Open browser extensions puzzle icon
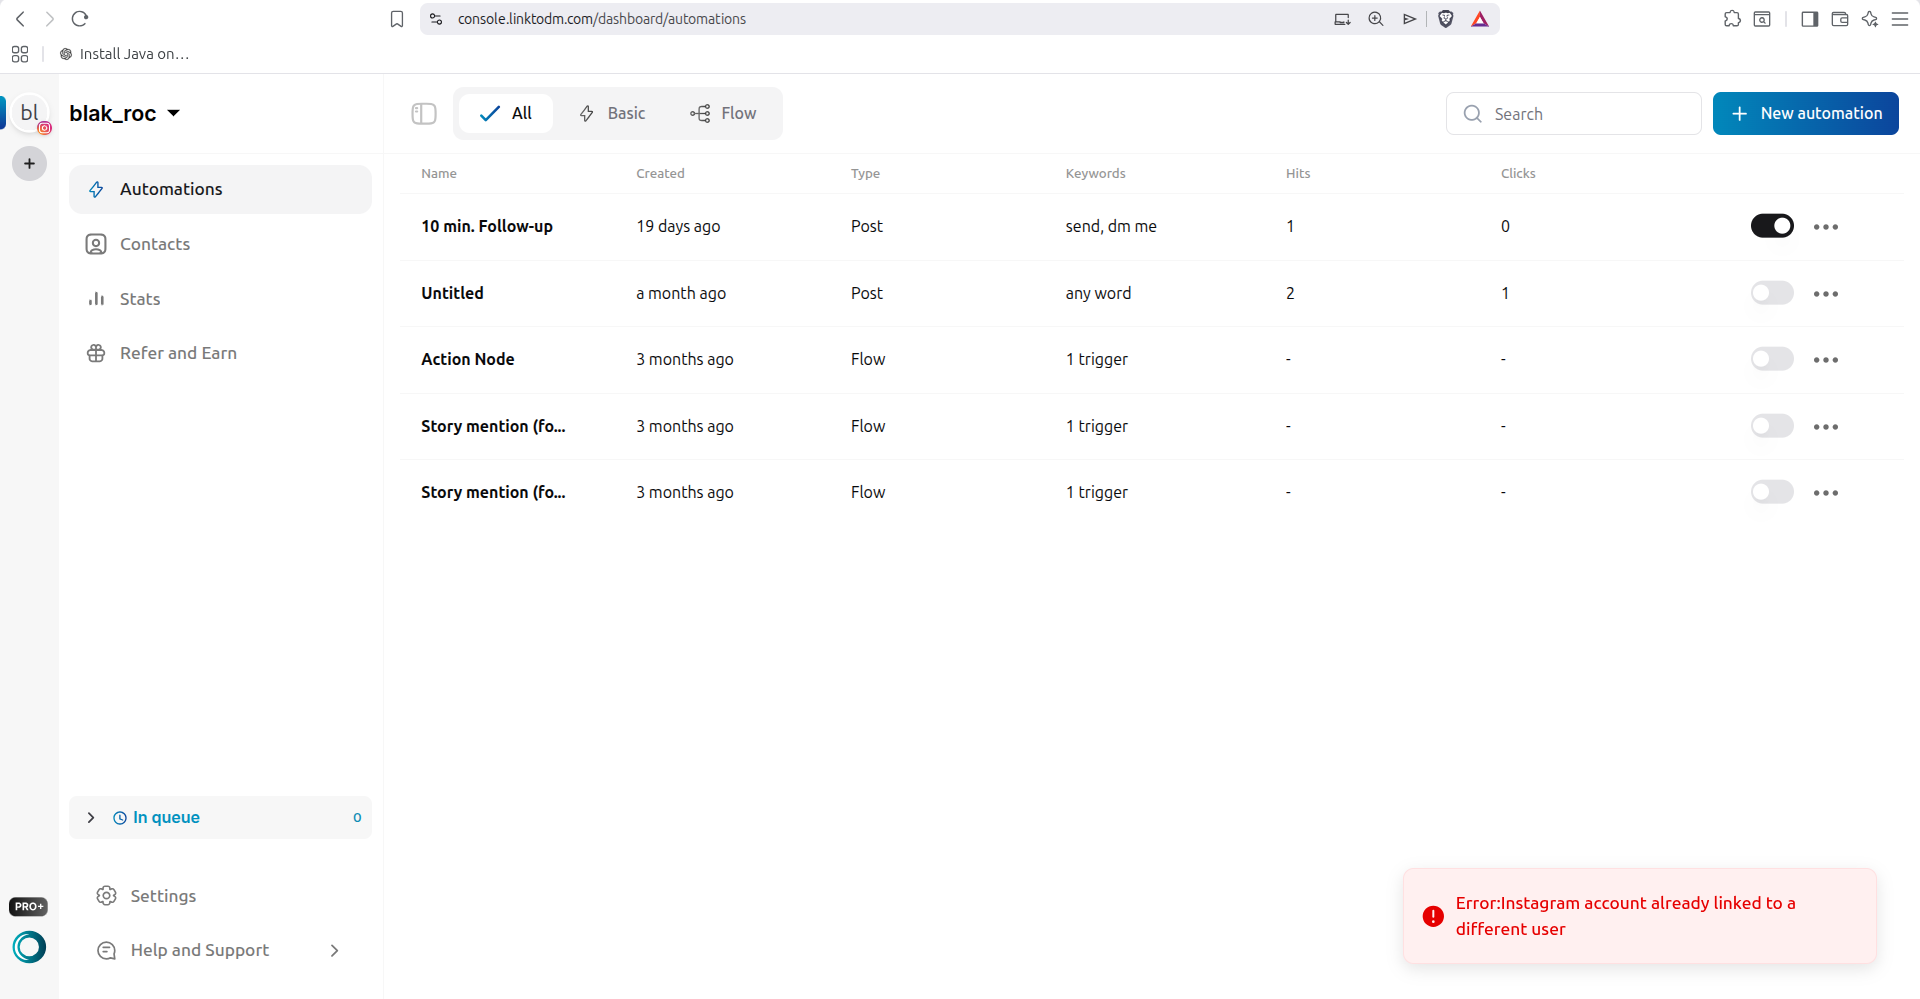1920x999 pixels. click(1732, 19)
